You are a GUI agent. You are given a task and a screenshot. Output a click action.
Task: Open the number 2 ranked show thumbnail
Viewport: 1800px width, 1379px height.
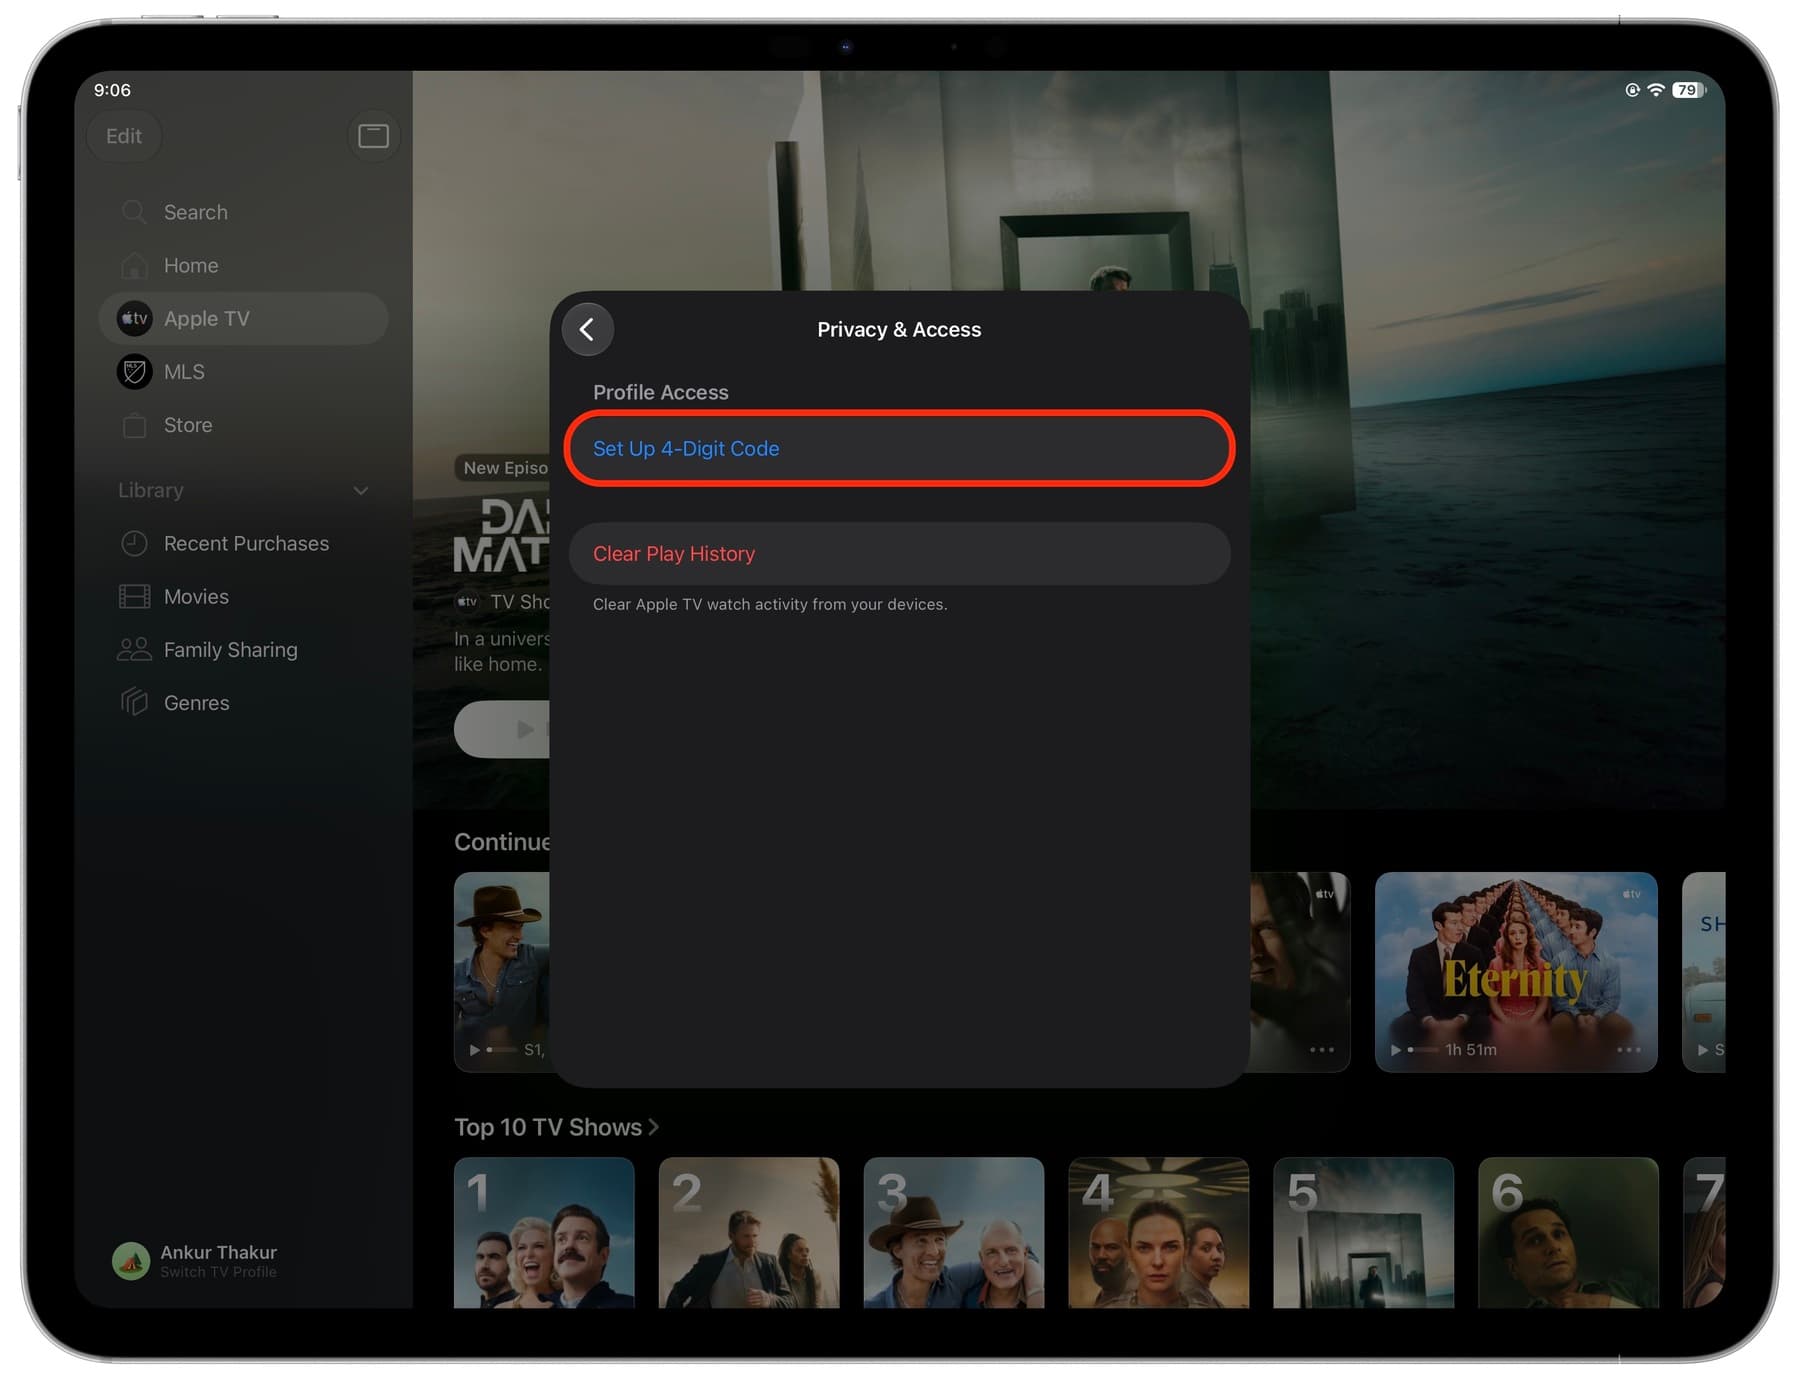[x=749, y=1232]
